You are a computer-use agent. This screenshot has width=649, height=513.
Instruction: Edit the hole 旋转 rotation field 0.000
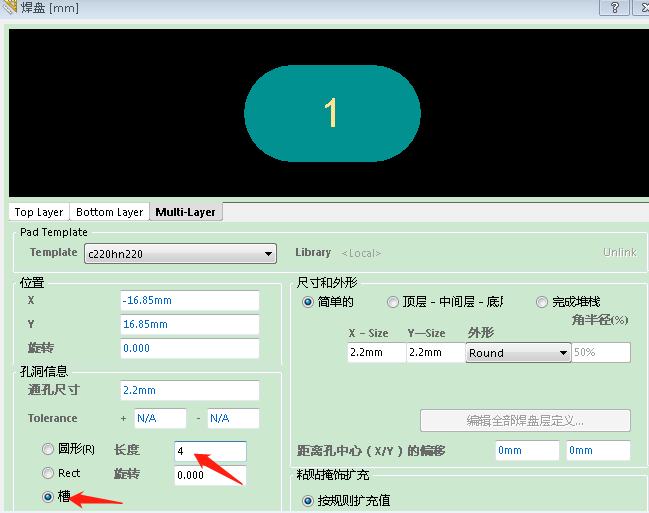tap(210, 475)
